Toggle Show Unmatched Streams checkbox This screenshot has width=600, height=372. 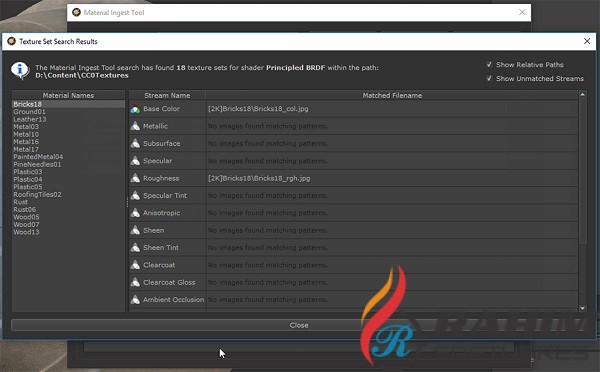[489, 78]
